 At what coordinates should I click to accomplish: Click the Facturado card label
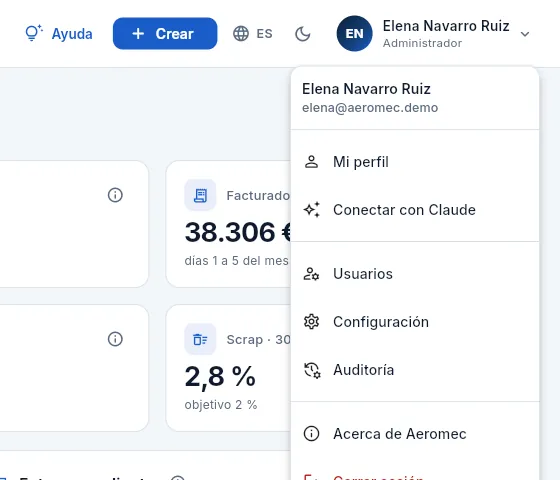[258, 195]
